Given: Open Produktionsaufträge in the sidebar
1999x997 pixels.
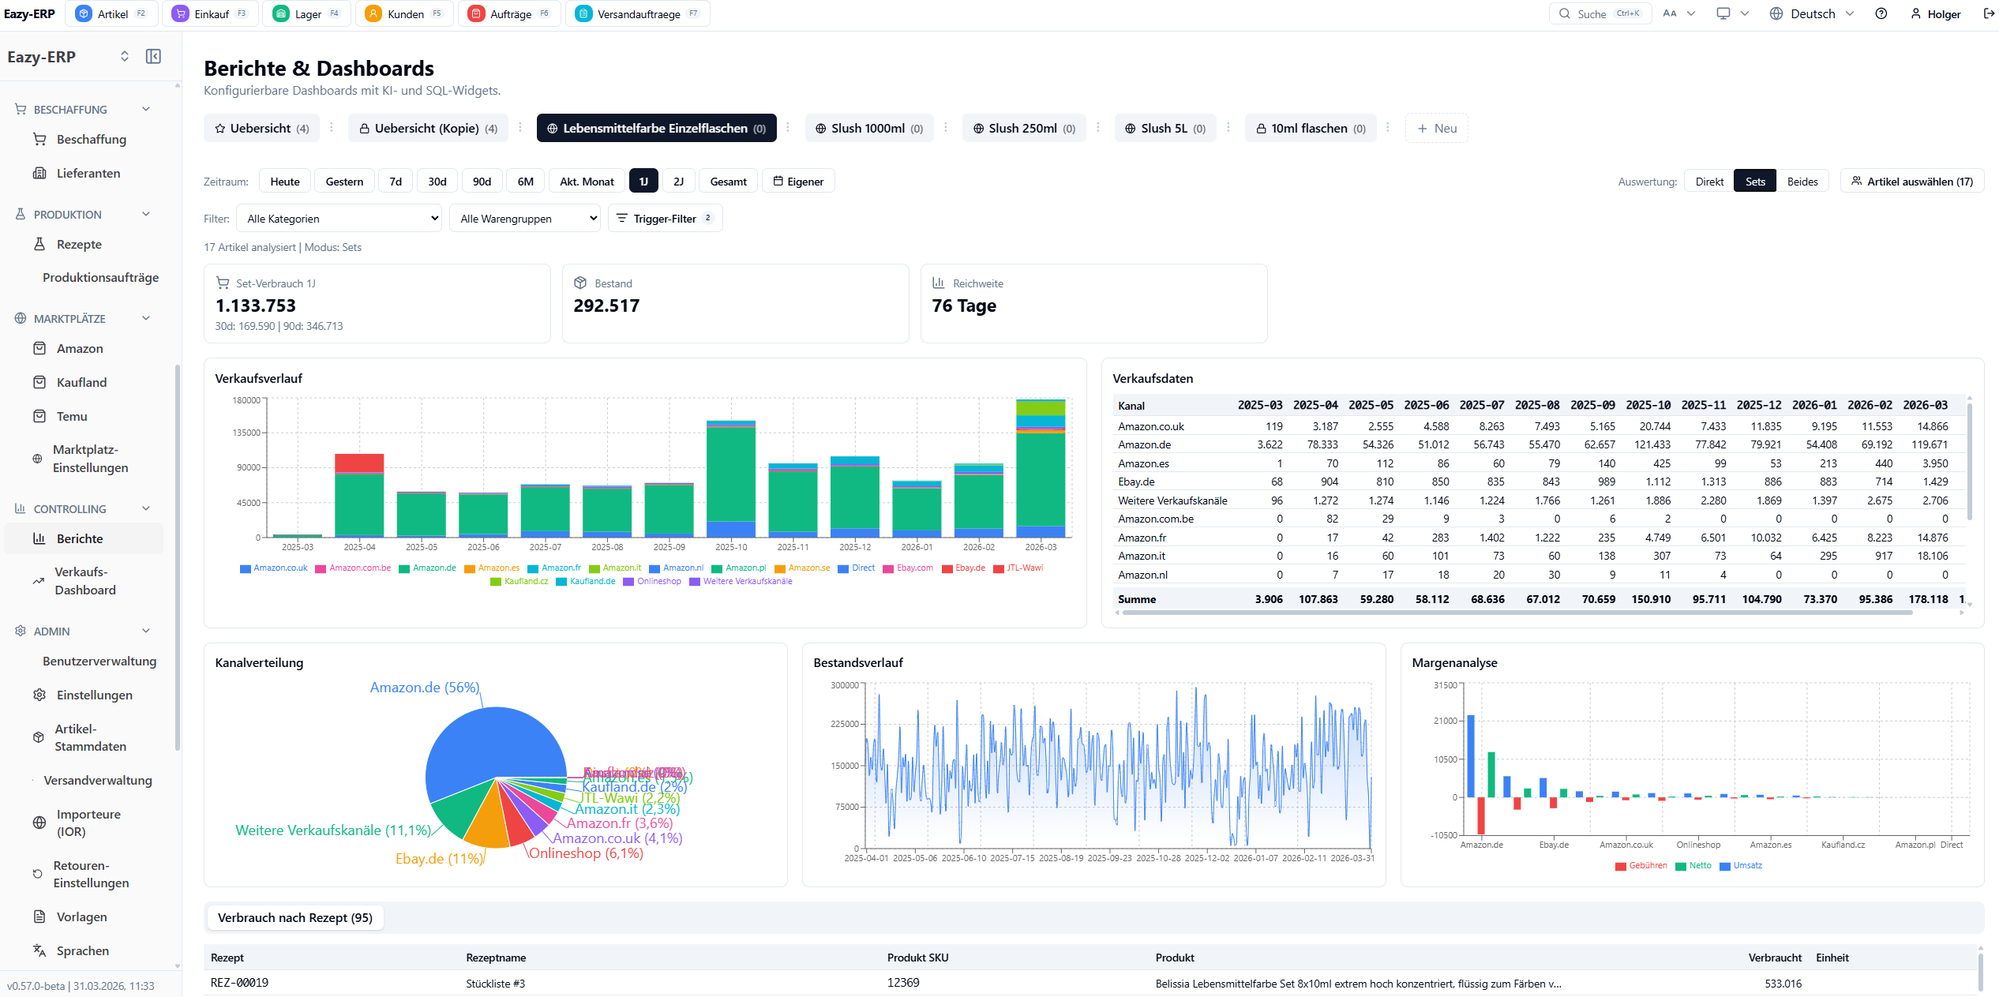Looking at the screenshot, I should coord(100,277).
